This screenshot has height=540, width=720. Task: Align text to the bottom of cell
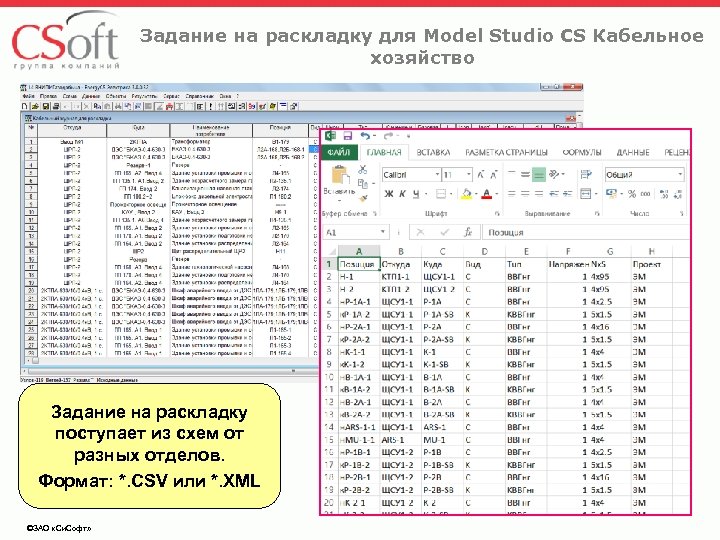click(539, 174)
